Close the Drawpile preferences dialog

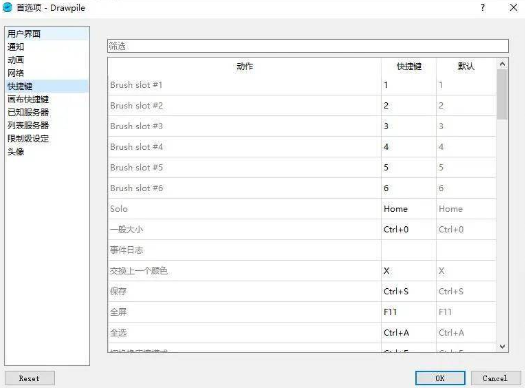pyautogui.click(x=513, y=8)
